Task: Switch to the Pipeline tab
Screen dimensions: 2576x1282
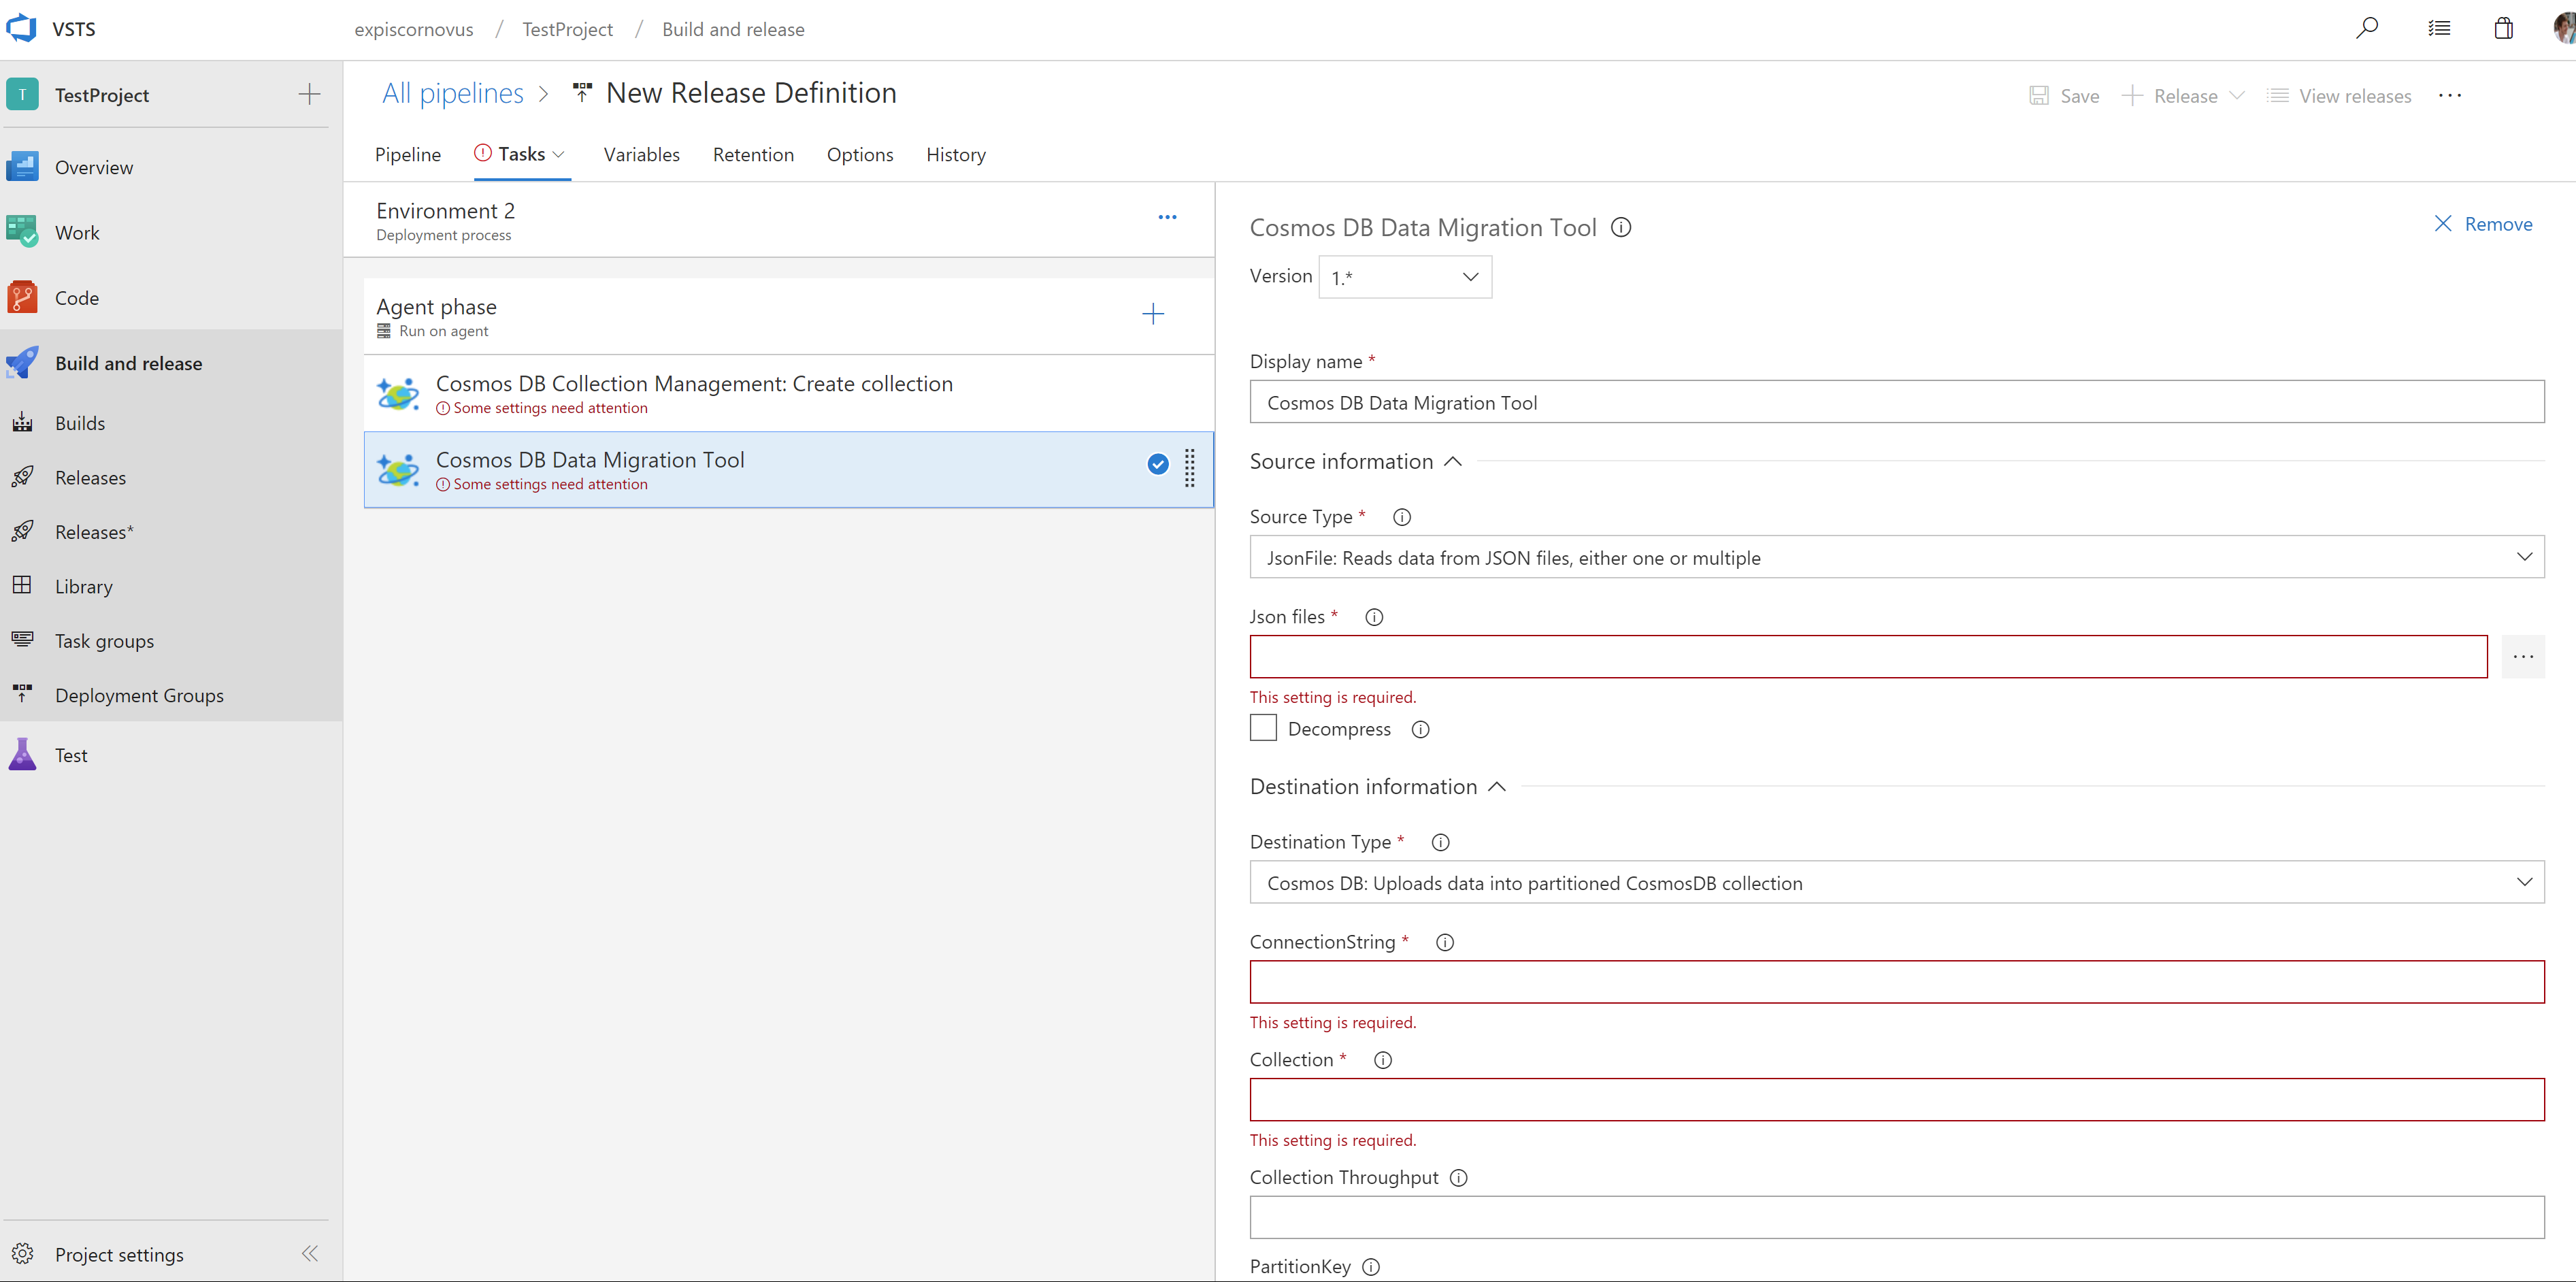Action: (x=408, y=154)
